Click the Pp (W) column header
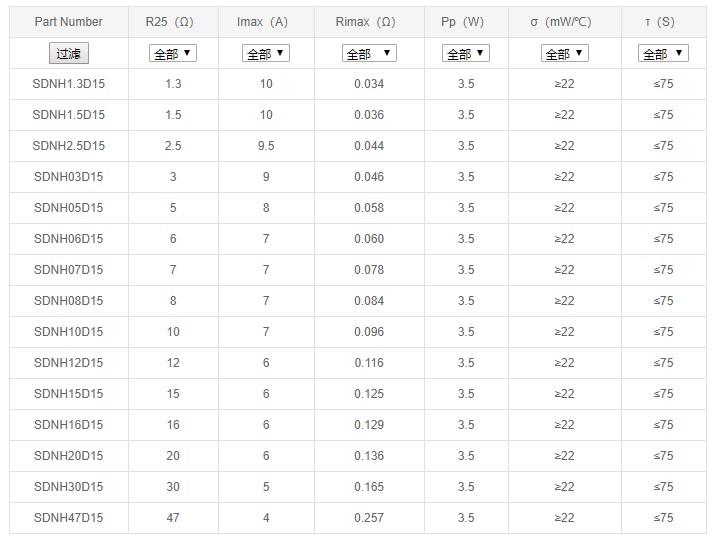 [x=466, y=22]
